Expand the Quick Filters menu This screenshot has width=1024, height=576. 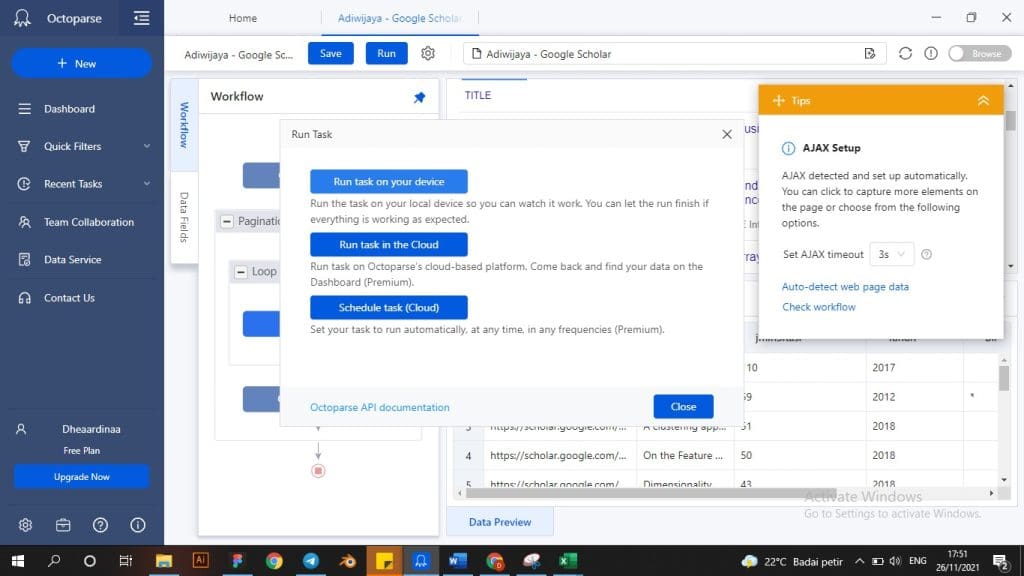(147, 147)
